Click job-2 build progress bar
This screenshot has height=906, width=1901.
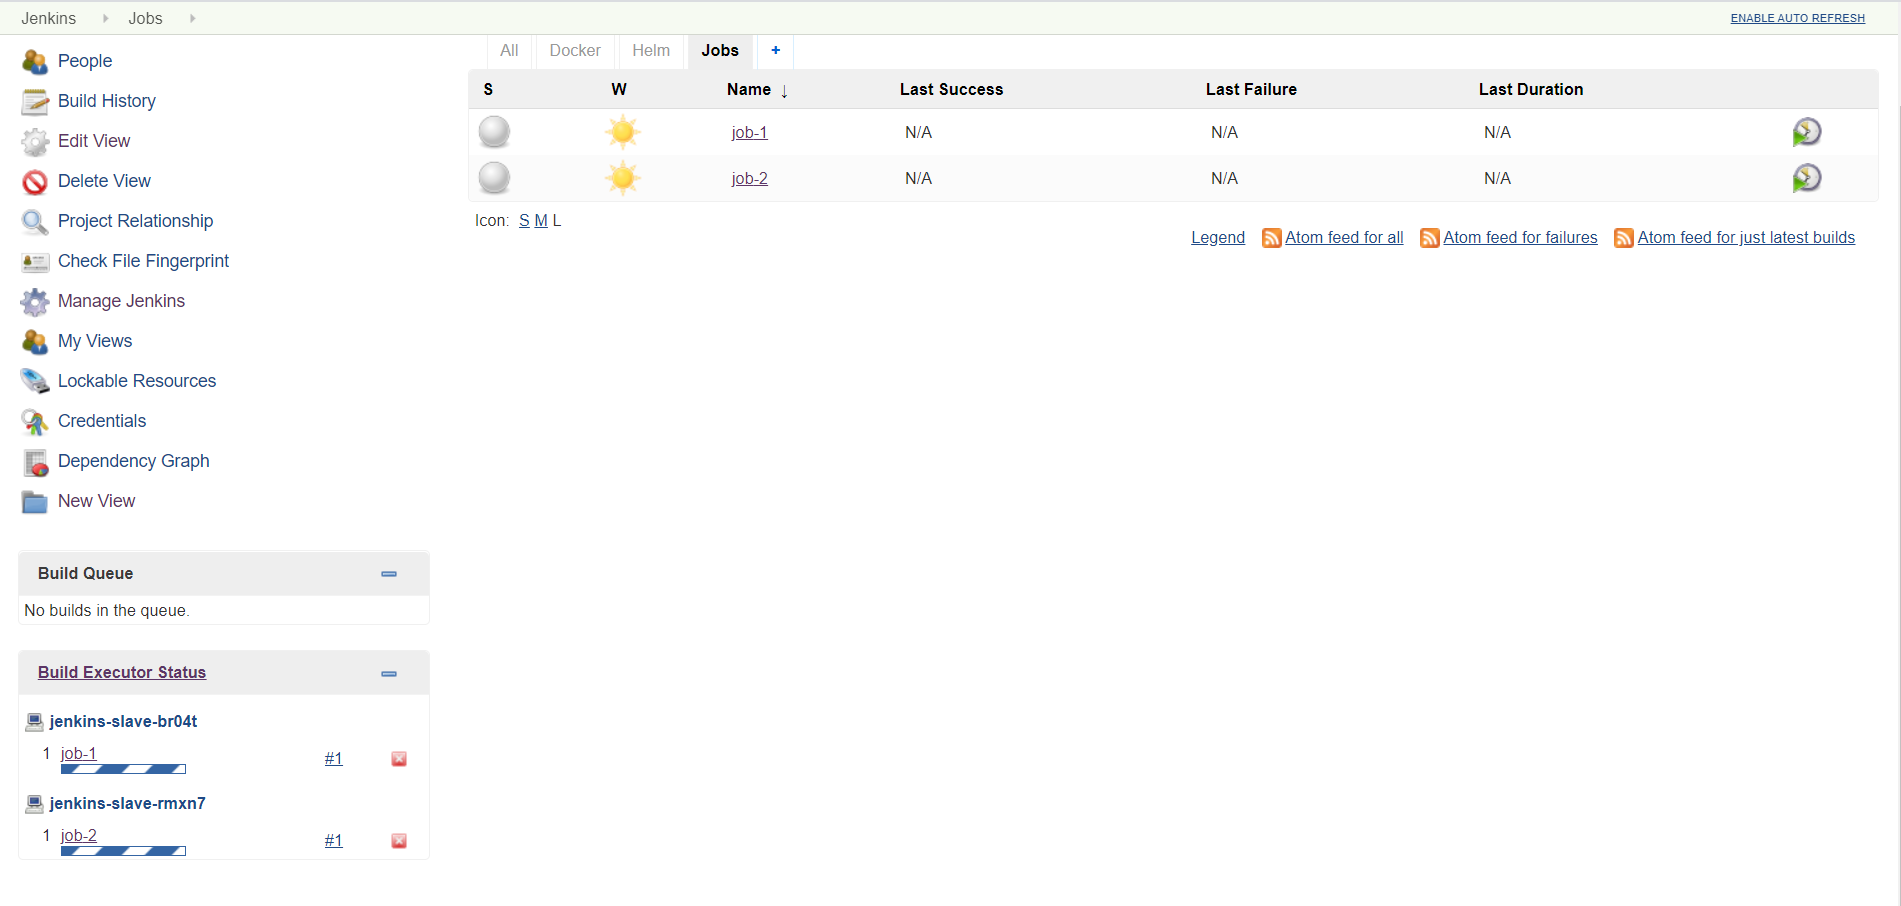click(x=123, y=851)
